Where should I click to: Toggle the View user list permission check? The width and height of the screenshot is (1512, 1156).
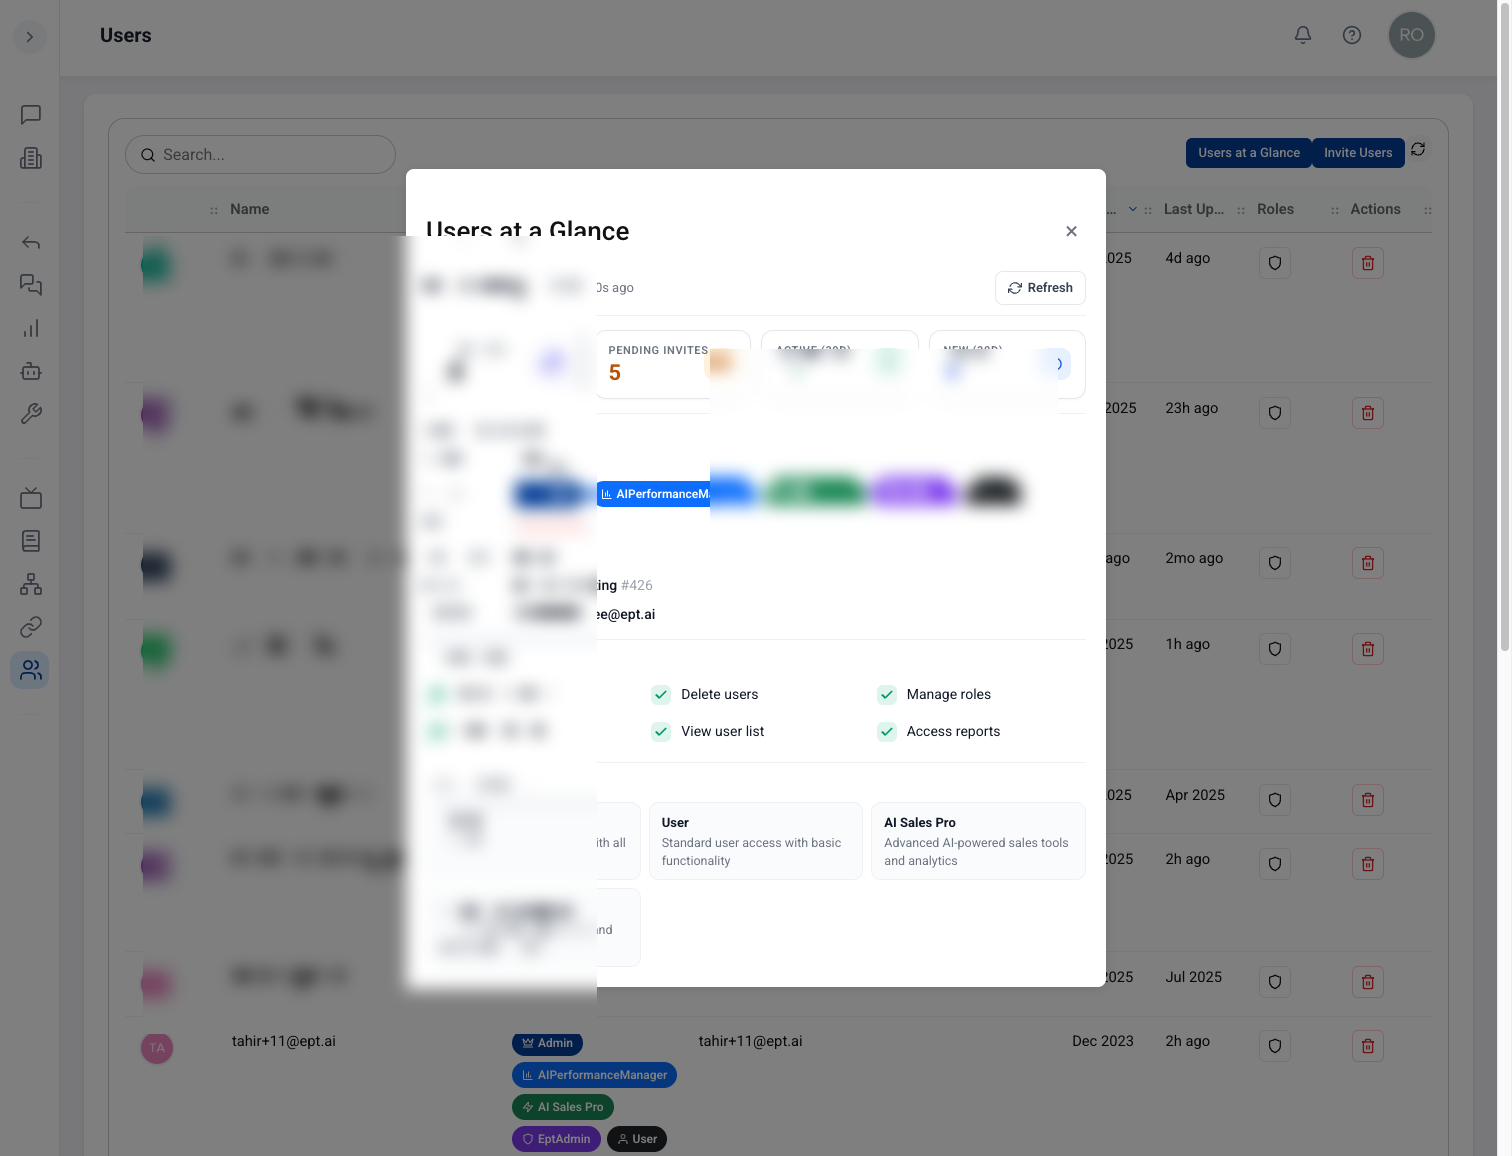tap(661, 732)
